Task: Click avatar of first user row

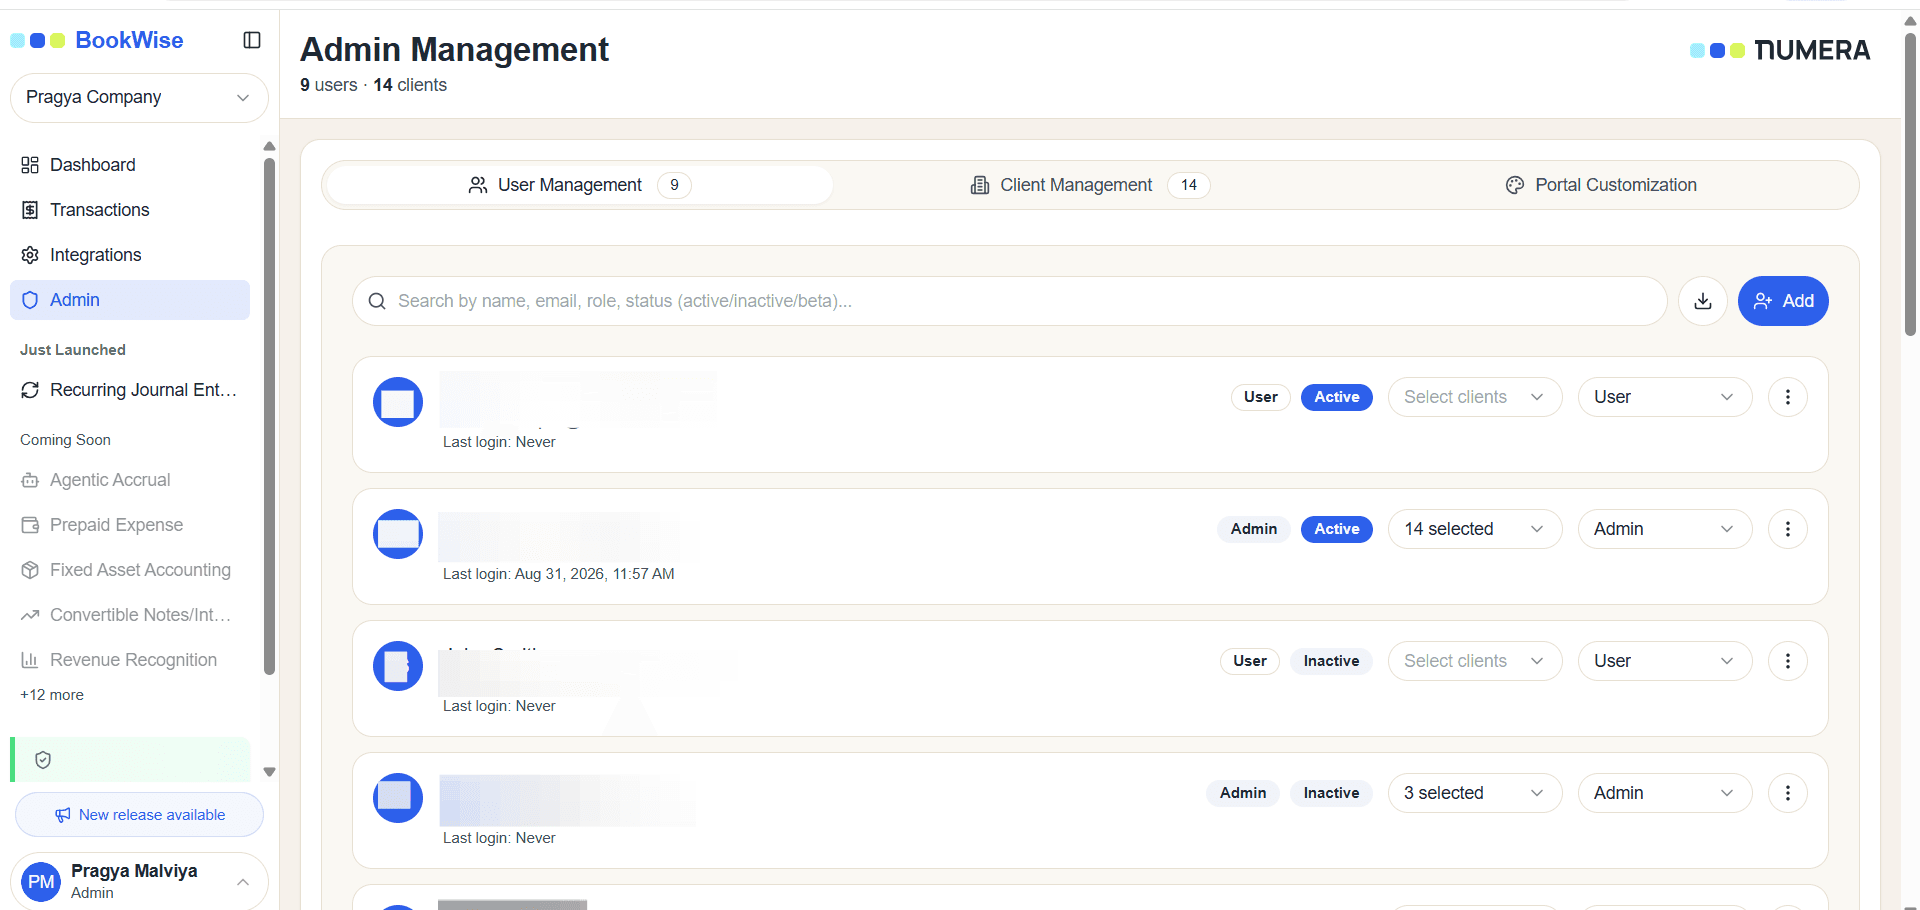Action: point(398,402)
